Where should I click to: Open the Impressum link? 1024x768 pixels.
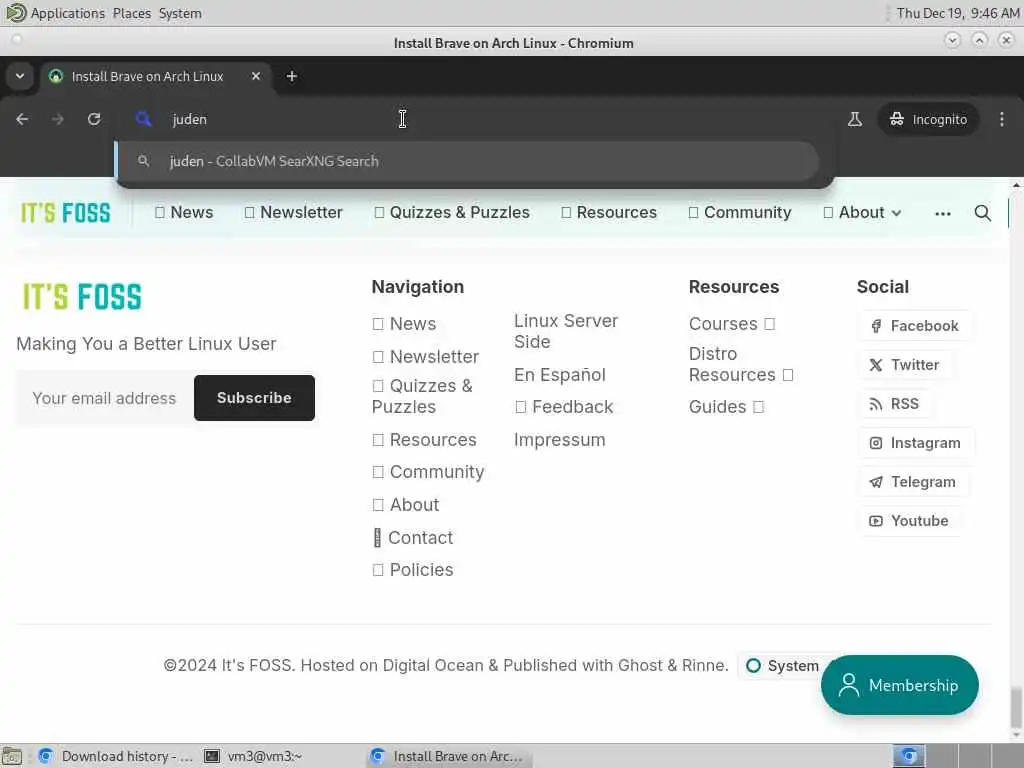click(560, 440)
